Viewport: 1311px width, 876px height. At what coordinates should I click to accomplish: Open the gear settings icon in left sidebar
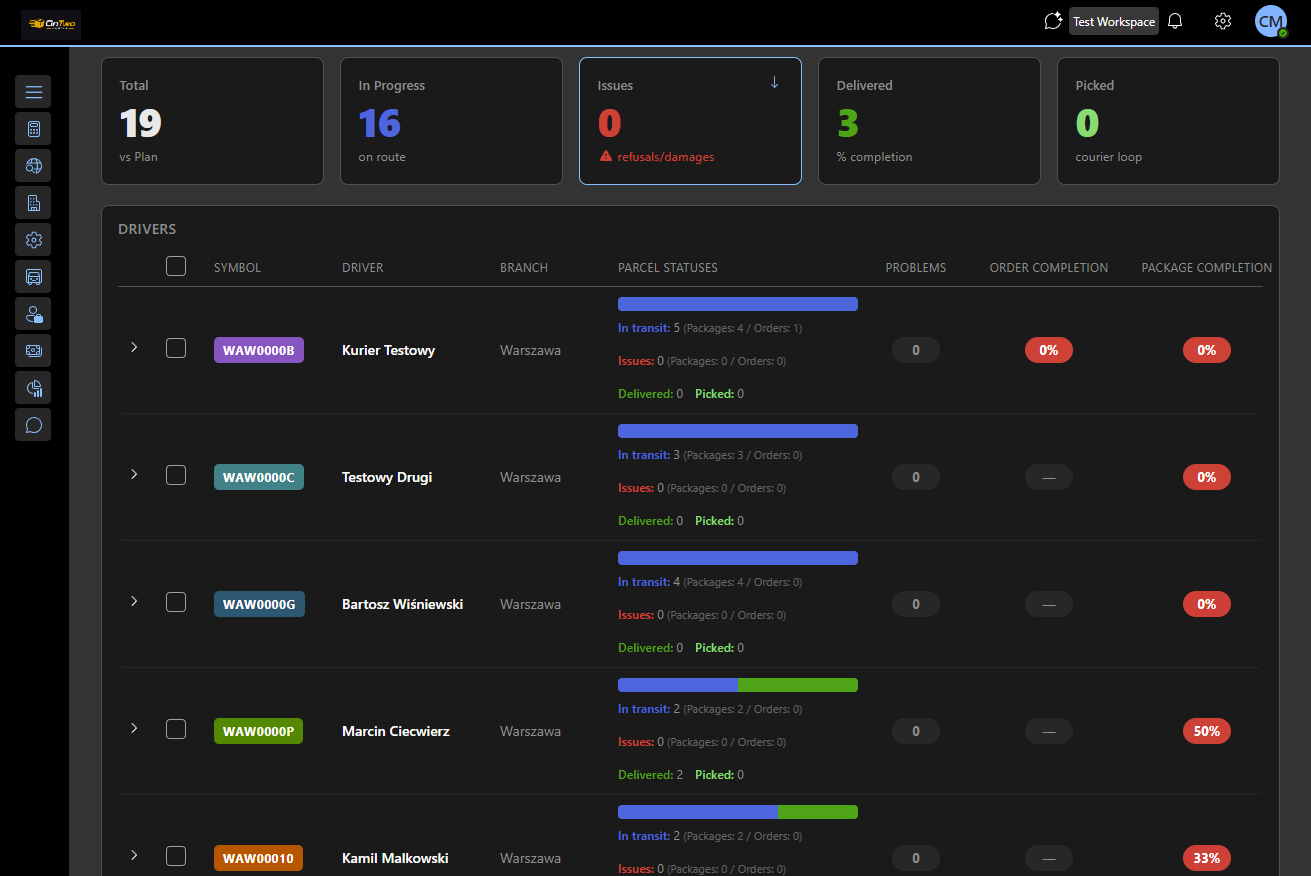click(33, 240)
